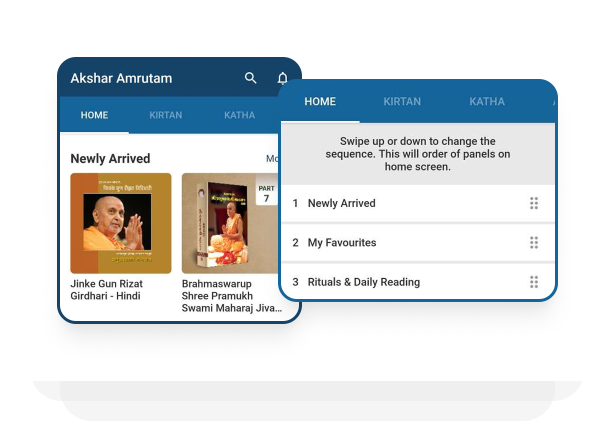This screenshot has width=615, height=421.
Task: Click the Part 7 badge on book cover
Action: (x=266, y=193)
